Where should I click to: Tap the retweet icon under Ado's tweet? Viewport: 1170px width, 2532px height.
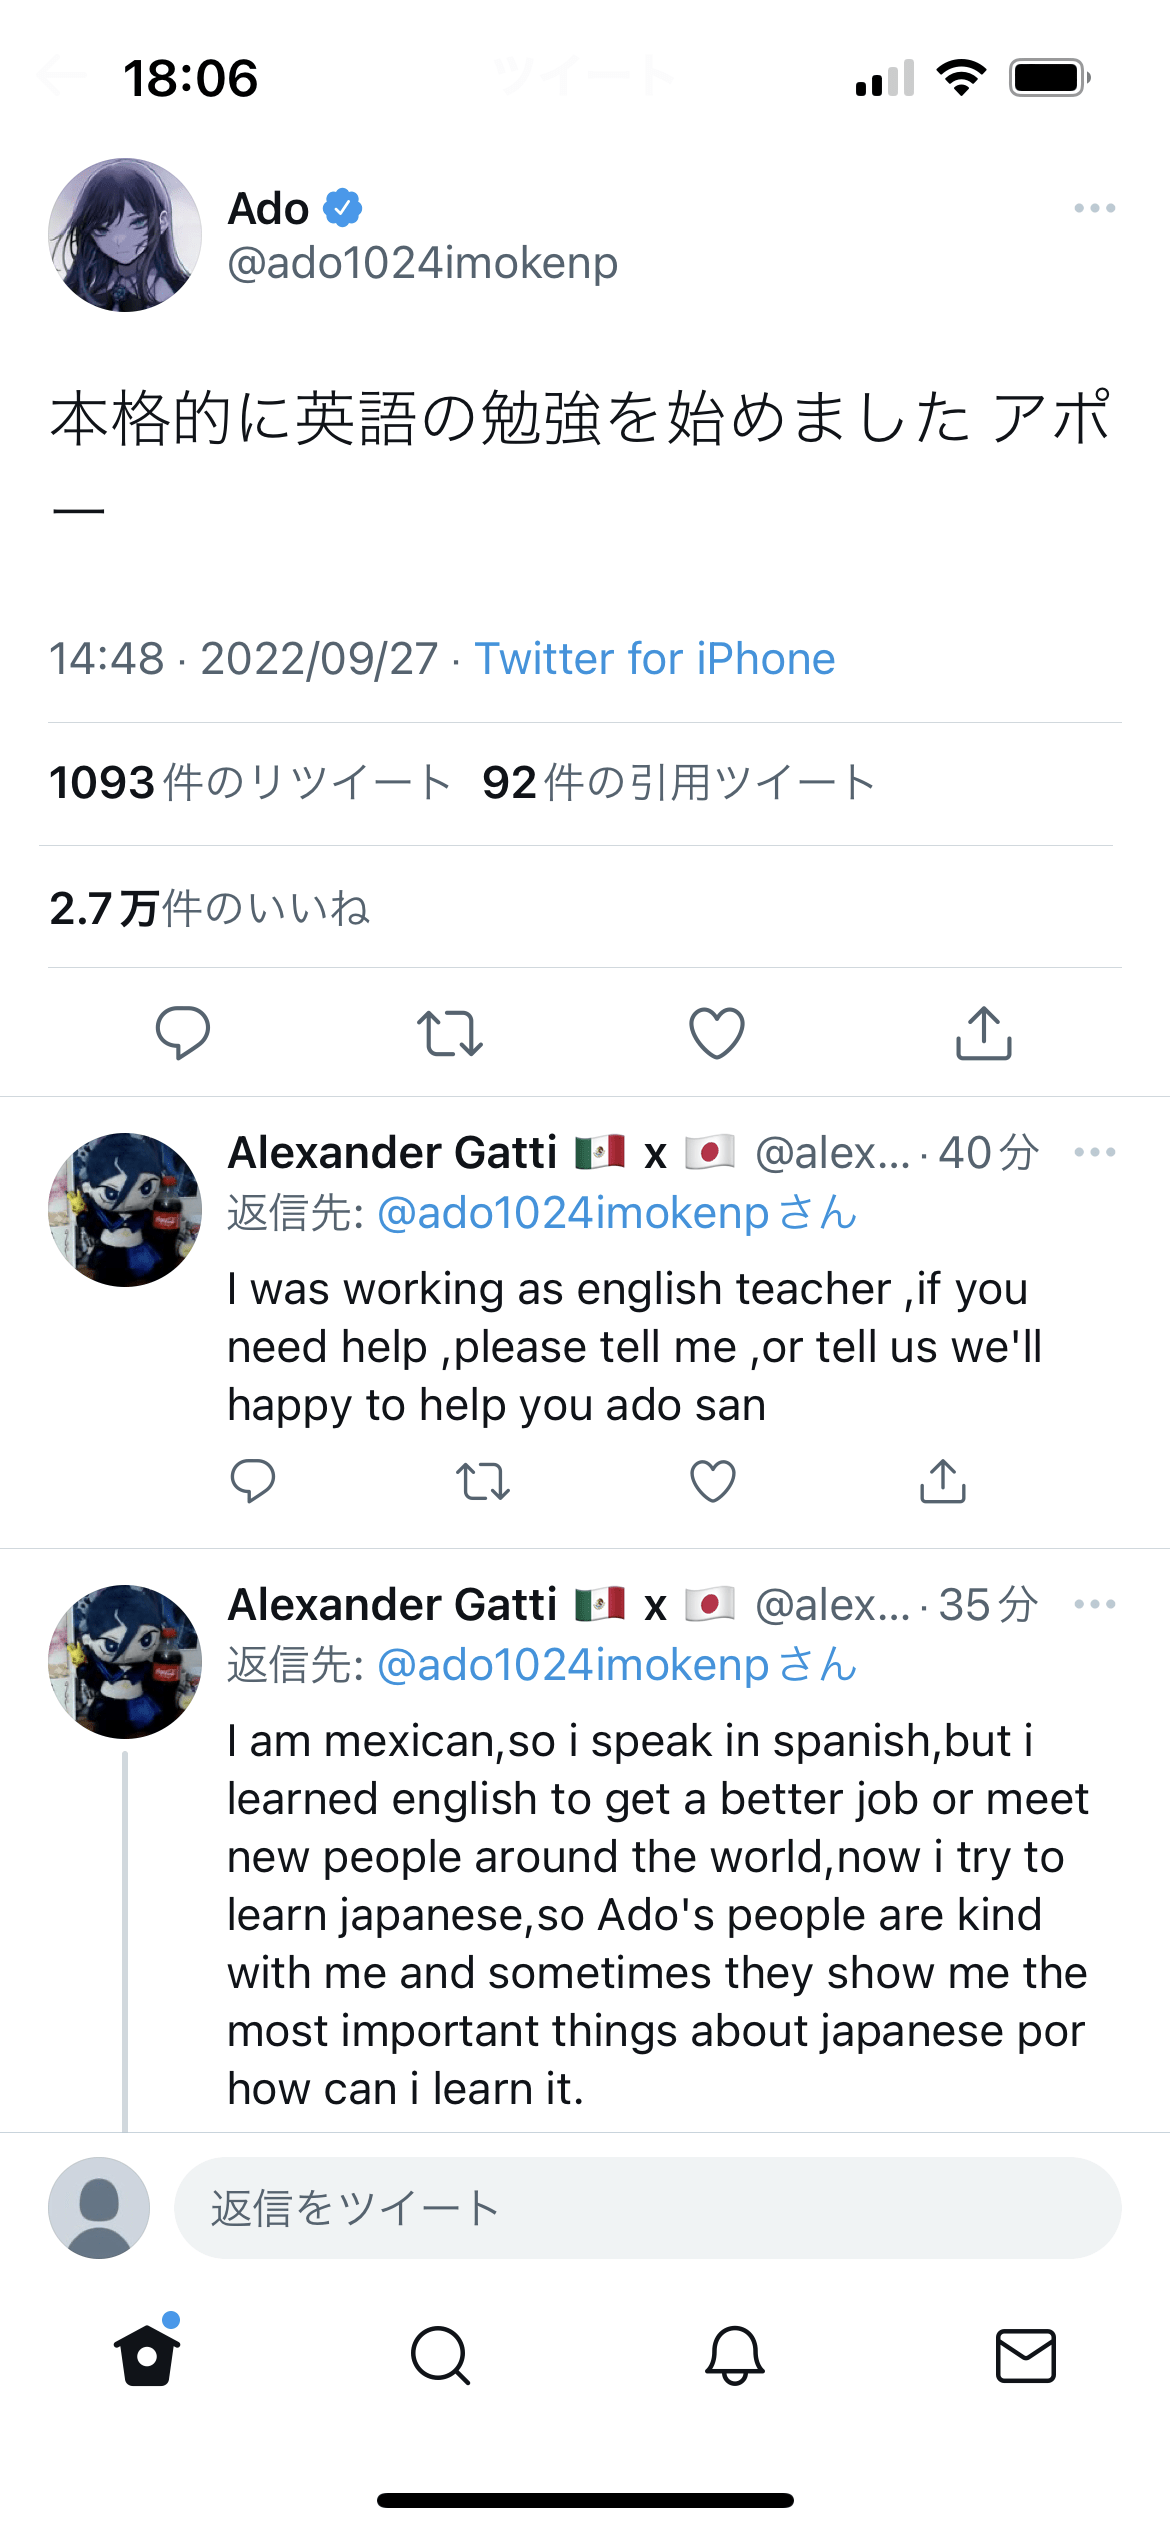pos(450,1033)
